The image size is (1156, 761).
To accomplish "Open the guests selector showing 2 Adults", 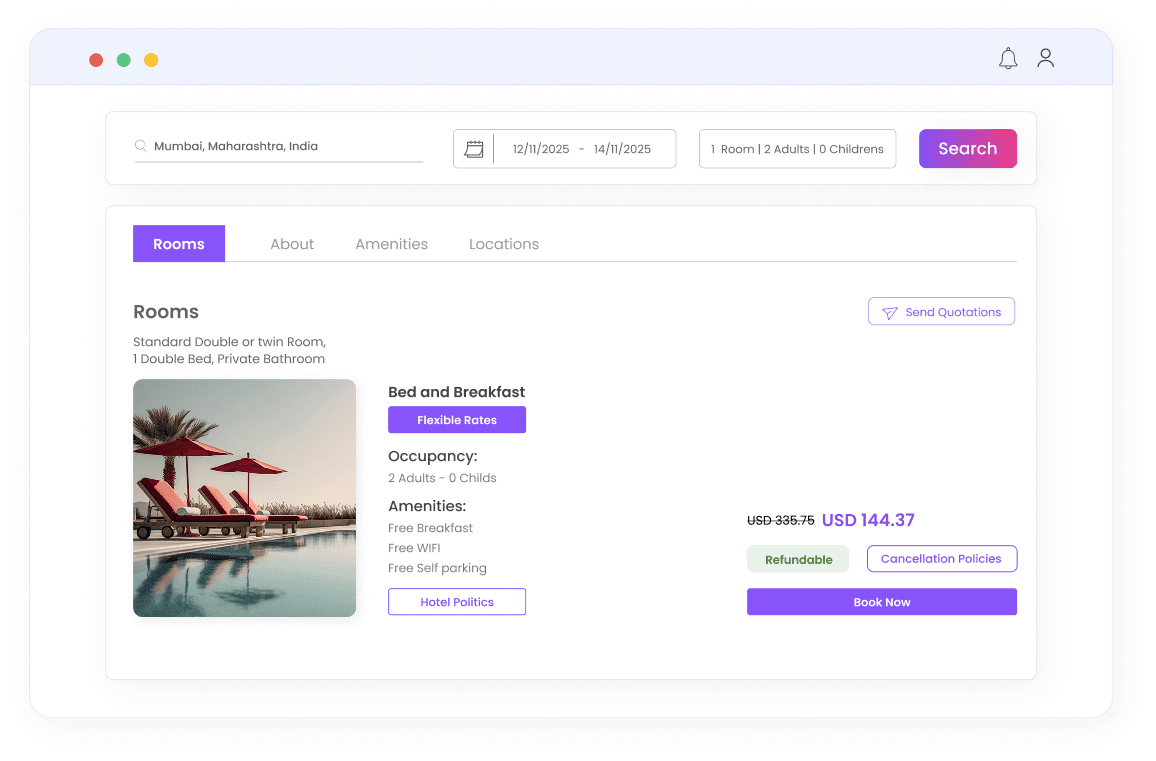I will pyautogui.click(x=797, y=148).
